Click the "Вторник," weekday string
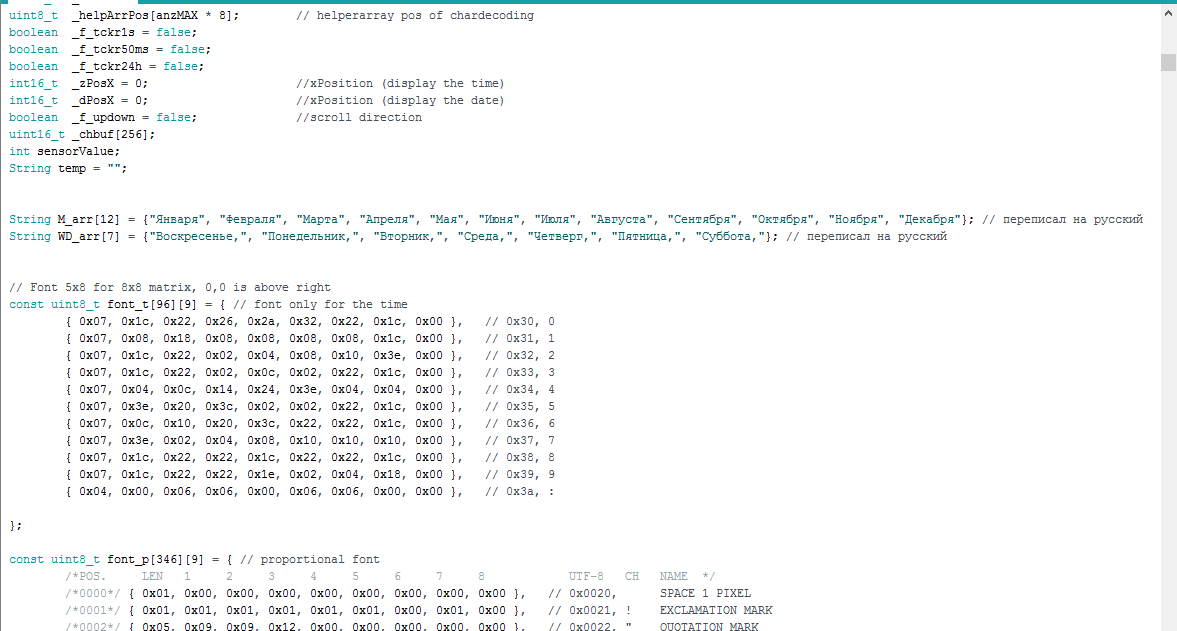 point(408,237)
